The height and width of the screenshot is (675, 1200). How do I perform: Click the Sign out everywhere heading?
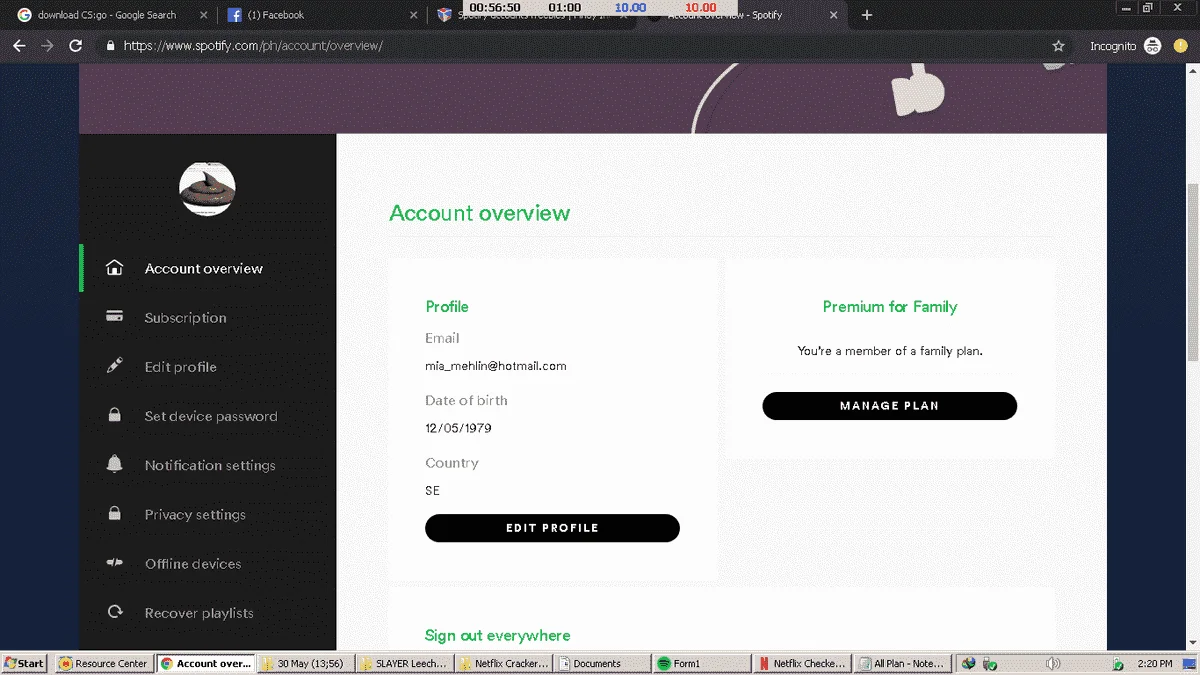tap(497, 635)
